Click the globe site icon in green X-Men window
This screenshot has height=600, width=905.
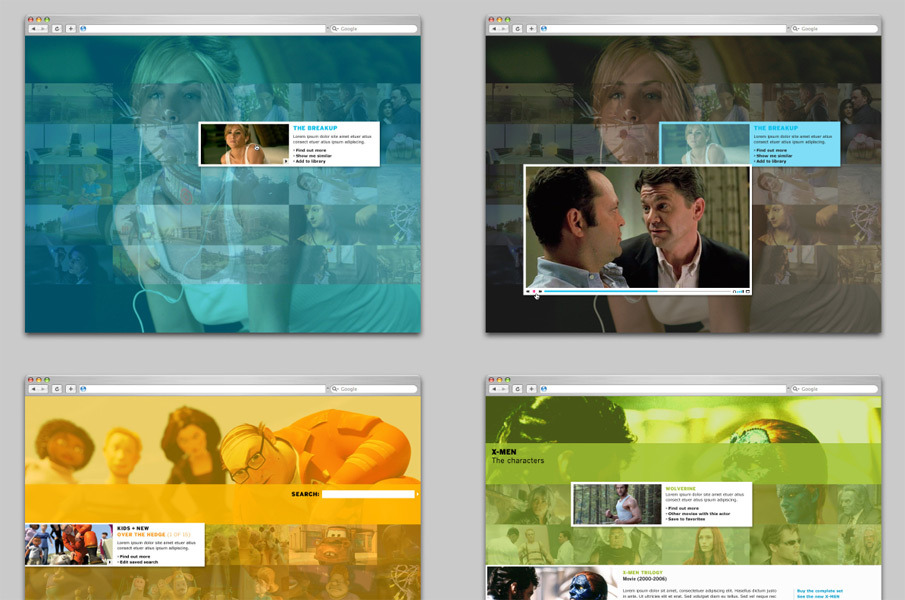tap(544, 389)
